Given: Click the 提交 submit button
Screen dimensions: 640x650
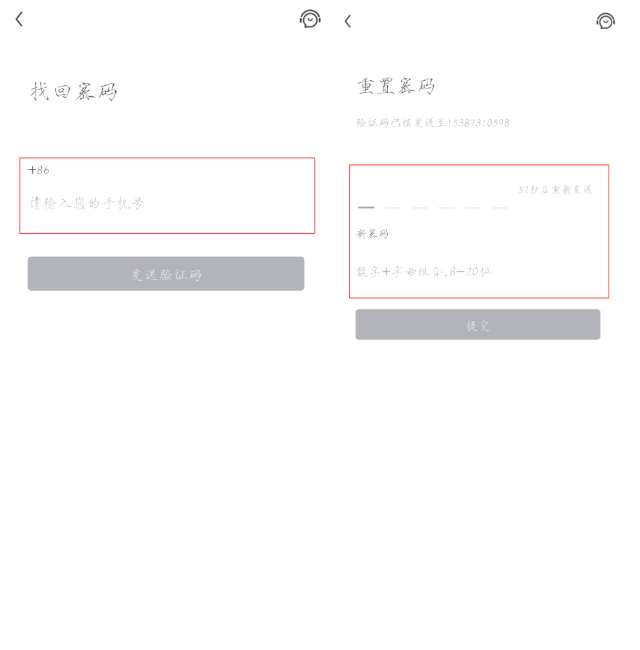Looking at the screenshot, I should point(478,325).
